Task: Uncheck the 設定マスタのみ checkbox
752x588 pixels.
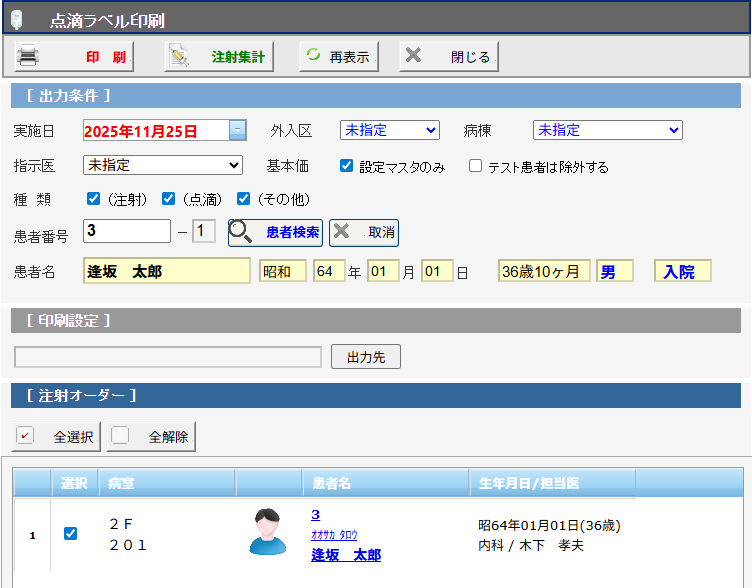Action: point(346,166)
